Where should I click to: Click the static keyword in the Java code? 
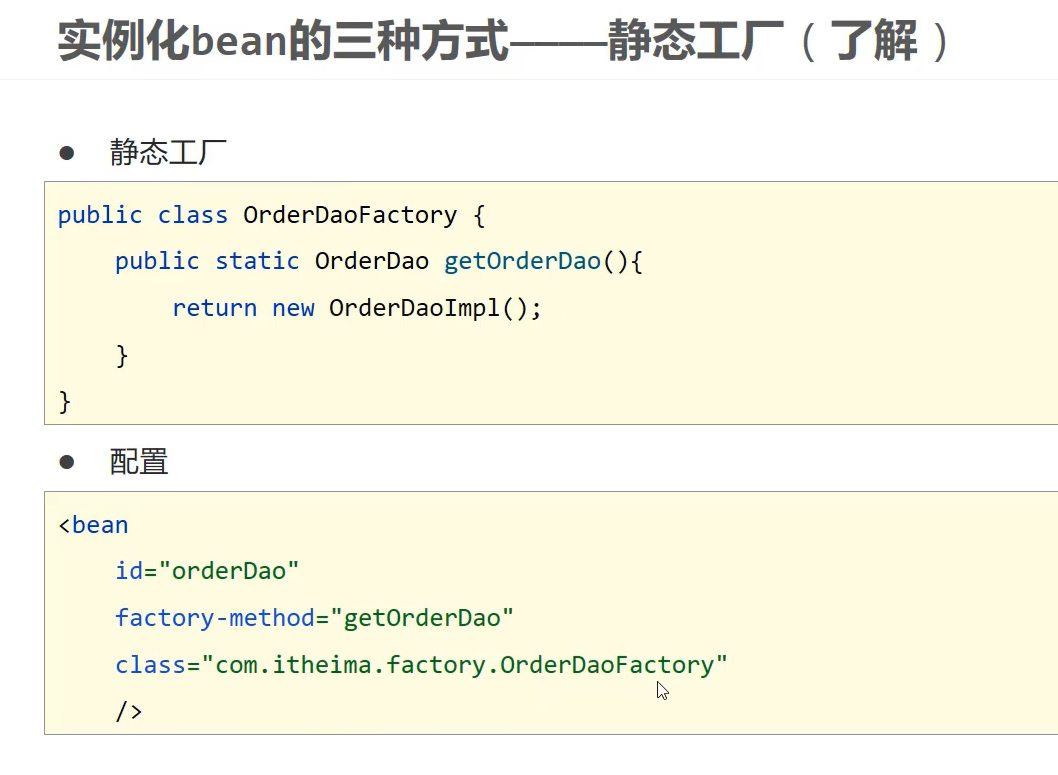click(257, 262)
